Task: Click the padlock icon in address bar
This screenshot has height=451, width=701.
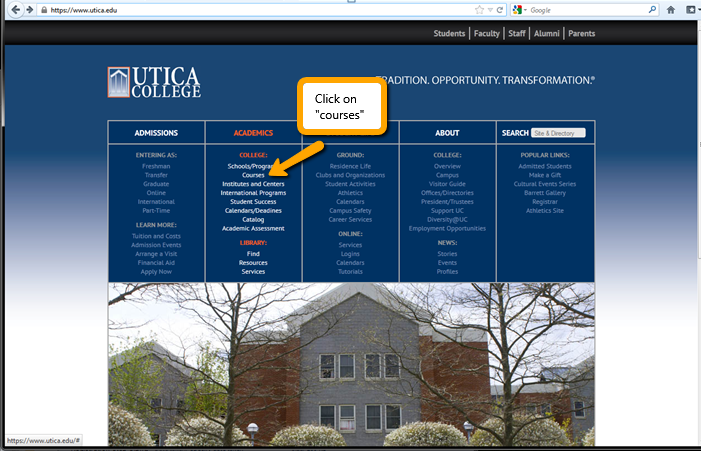Action: pos(44,10)
